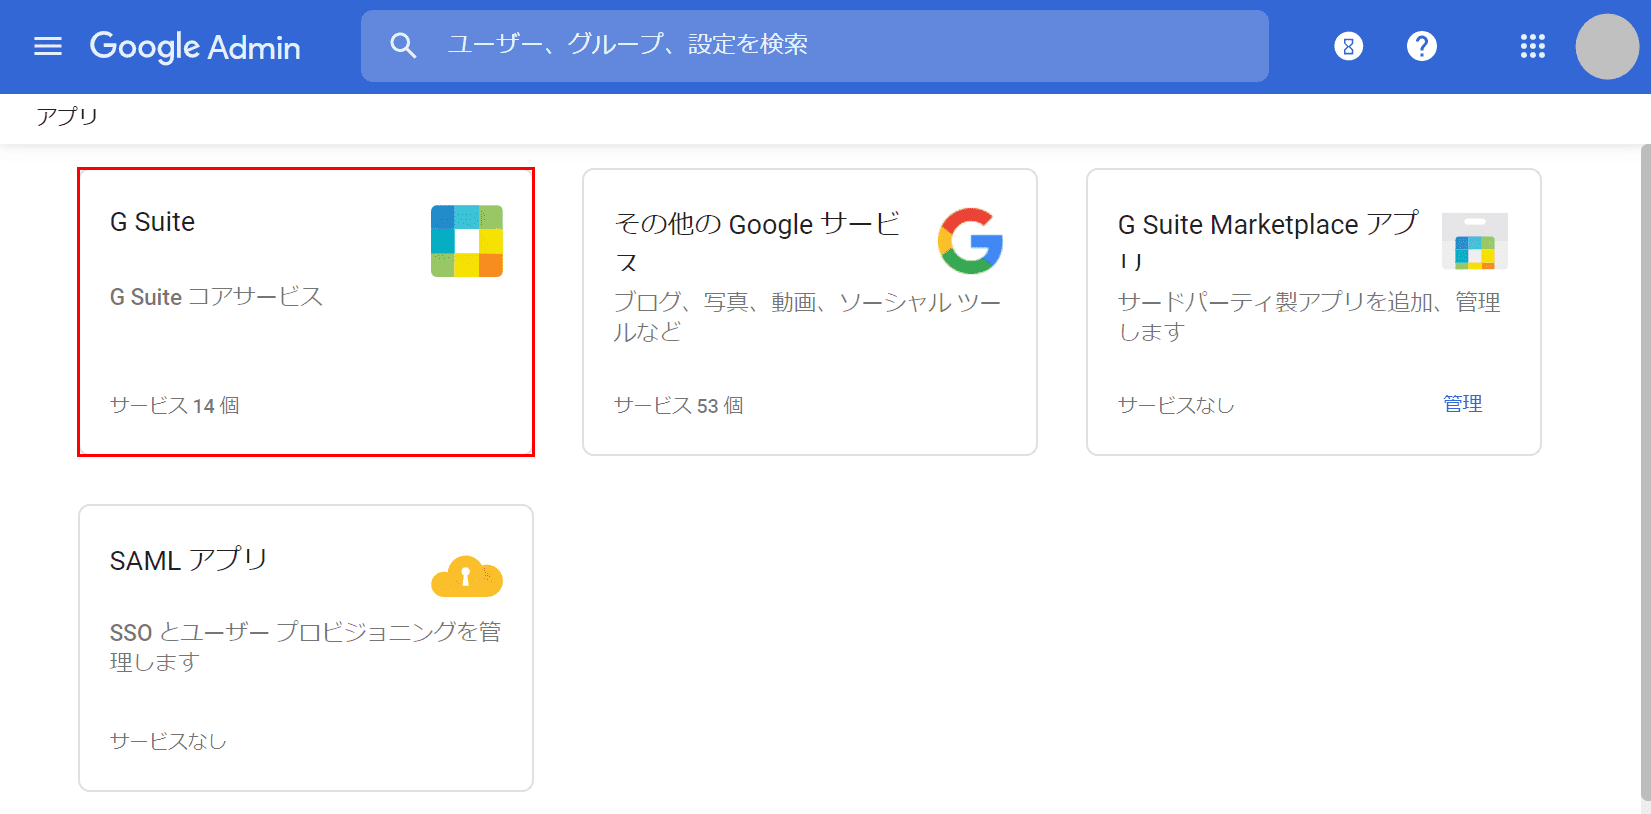The image size is (1651, 814).
Task: Click the search magnifier icon
Action: click(x=402, y=45)
